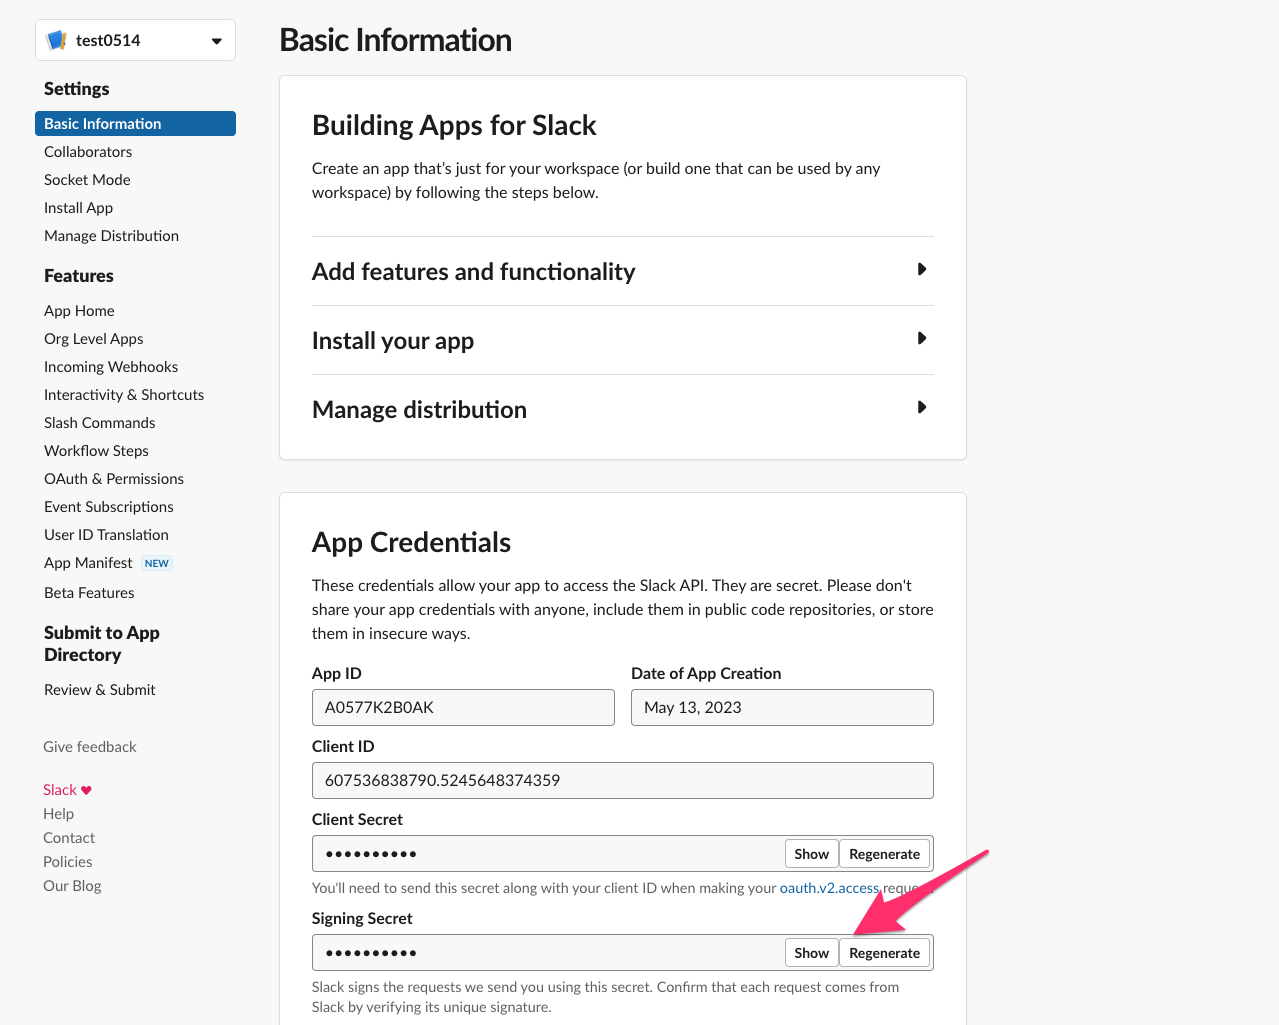Regenerate the Signing Secret
Viewport: 1279px width, 1025px height.
[x=884, y=952]
